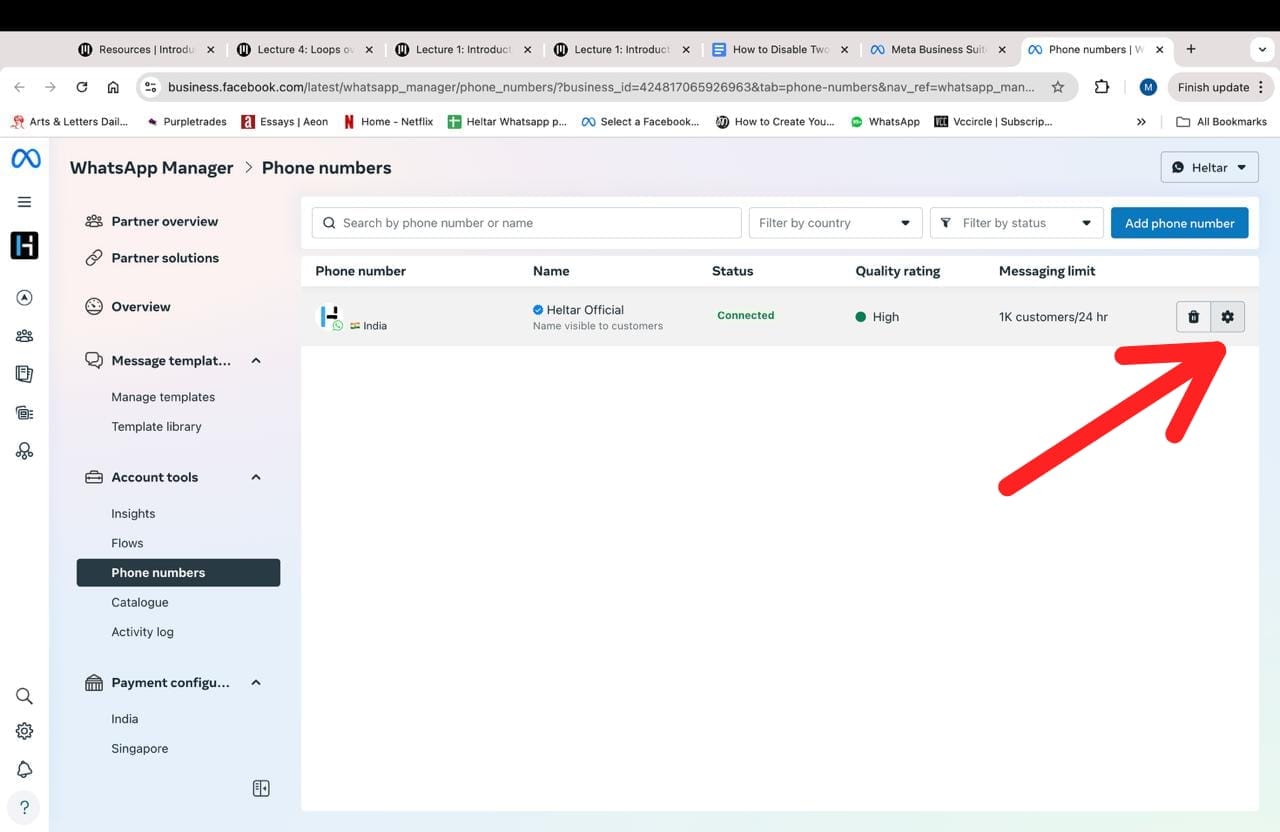Collapse sidebar using panel toggle icon

tap(261, 788)
